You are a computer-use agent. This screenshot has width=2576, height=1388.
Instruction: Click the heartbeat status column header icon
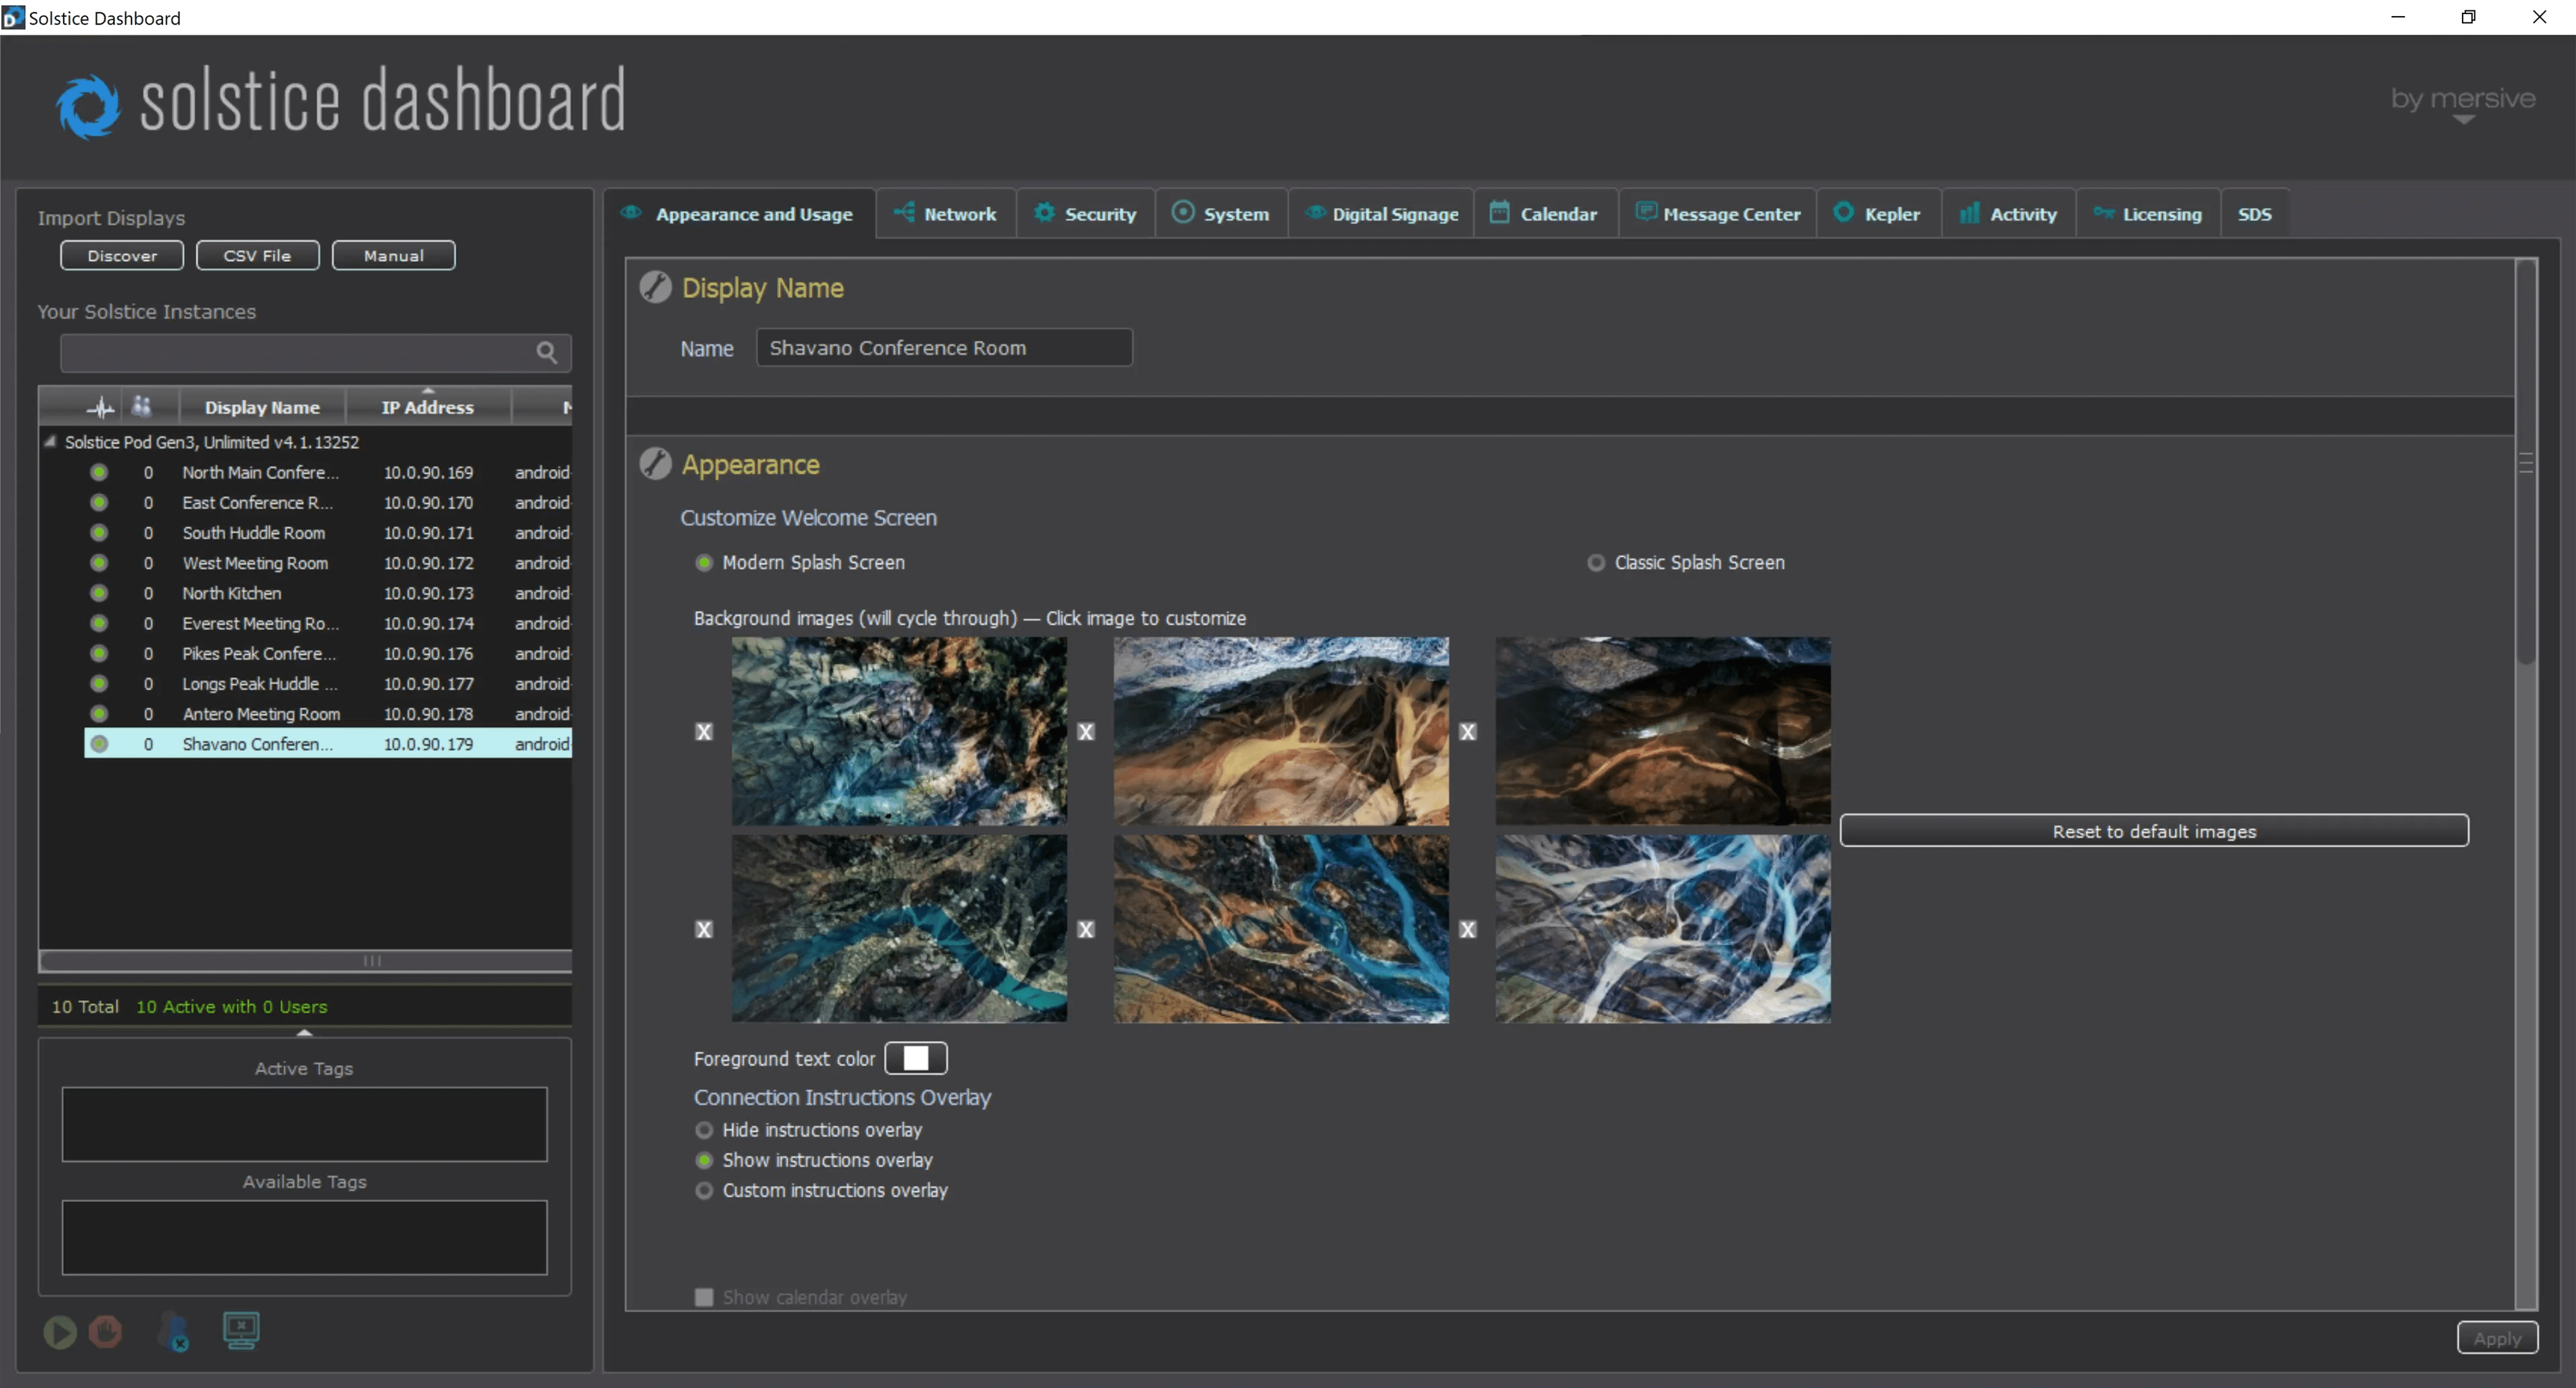click(100, 407)
